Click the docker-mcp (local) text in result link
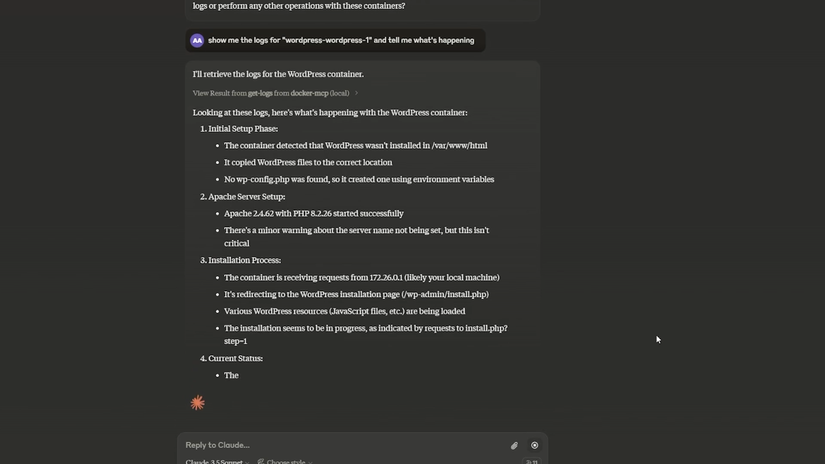825x464 pixels. pyautogui.click(x=320, y=93)
